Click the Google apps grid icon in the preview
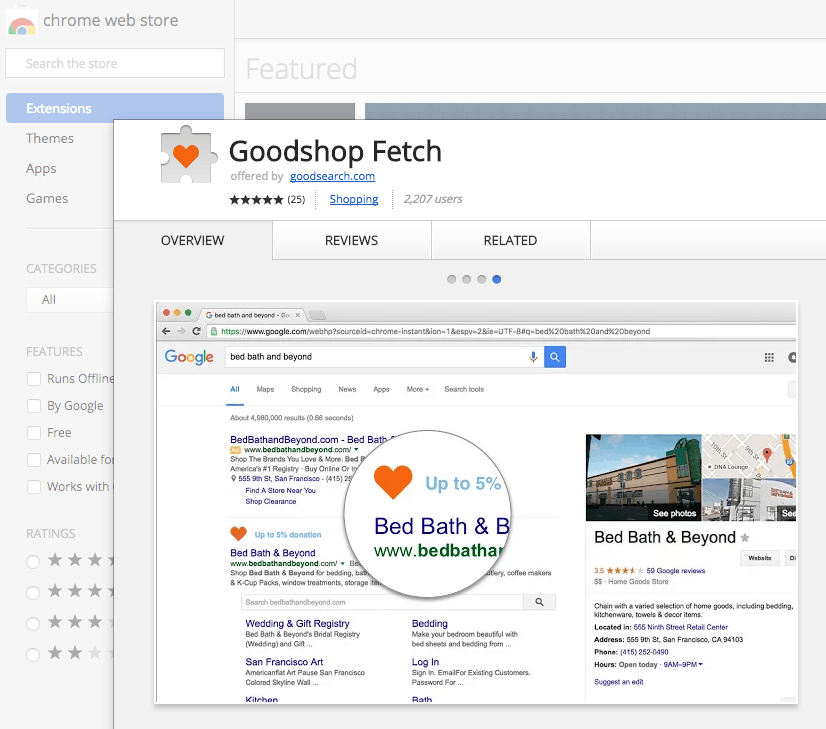 point(769,358)
